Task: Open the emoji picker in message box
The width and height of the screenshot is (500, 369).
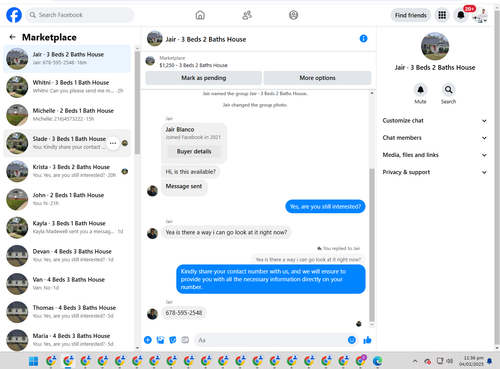Action: (x=352, y=340)
